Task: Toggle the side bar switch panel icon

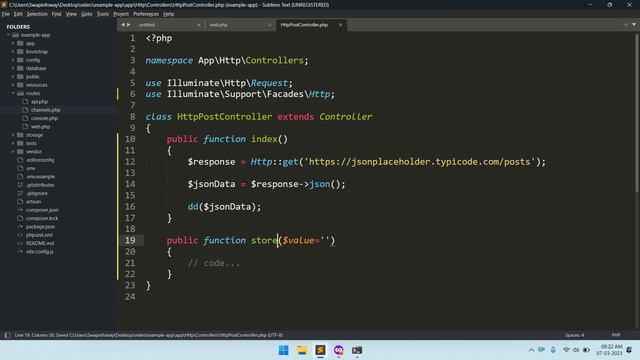Action: point(7,335)
